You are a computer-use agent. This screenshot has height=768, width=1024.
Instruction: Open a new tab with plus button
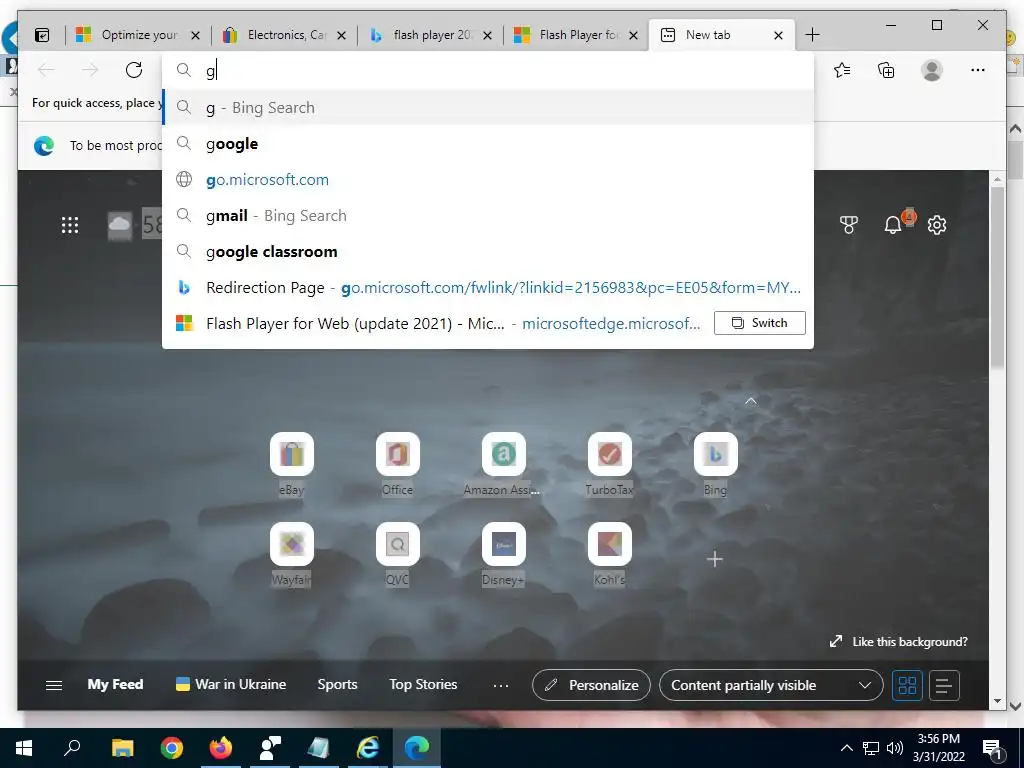[812, 35]
